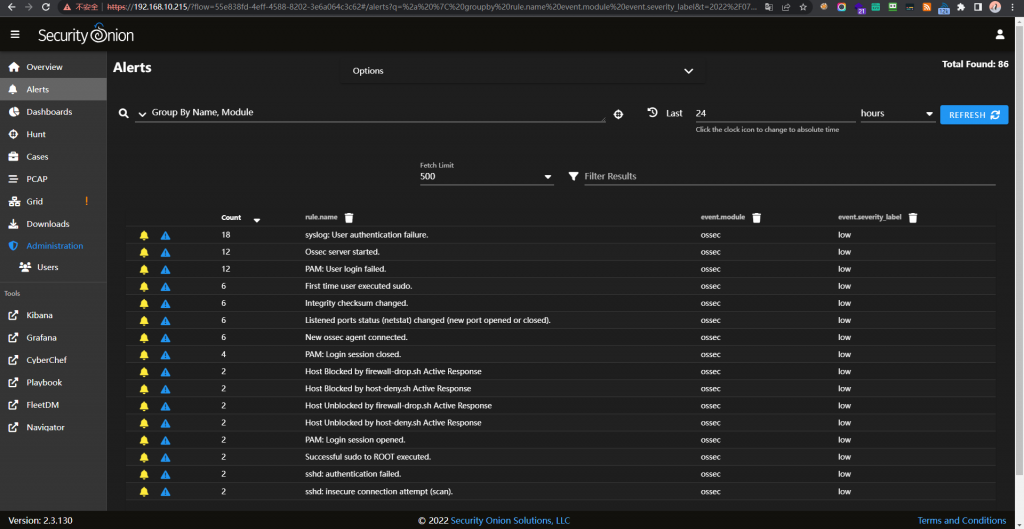Image resolution: width=1024 pixels, height=529 pixels.
Task: Acknowledge sshd insecure connection attempt bell
Action: click(144, 491)
